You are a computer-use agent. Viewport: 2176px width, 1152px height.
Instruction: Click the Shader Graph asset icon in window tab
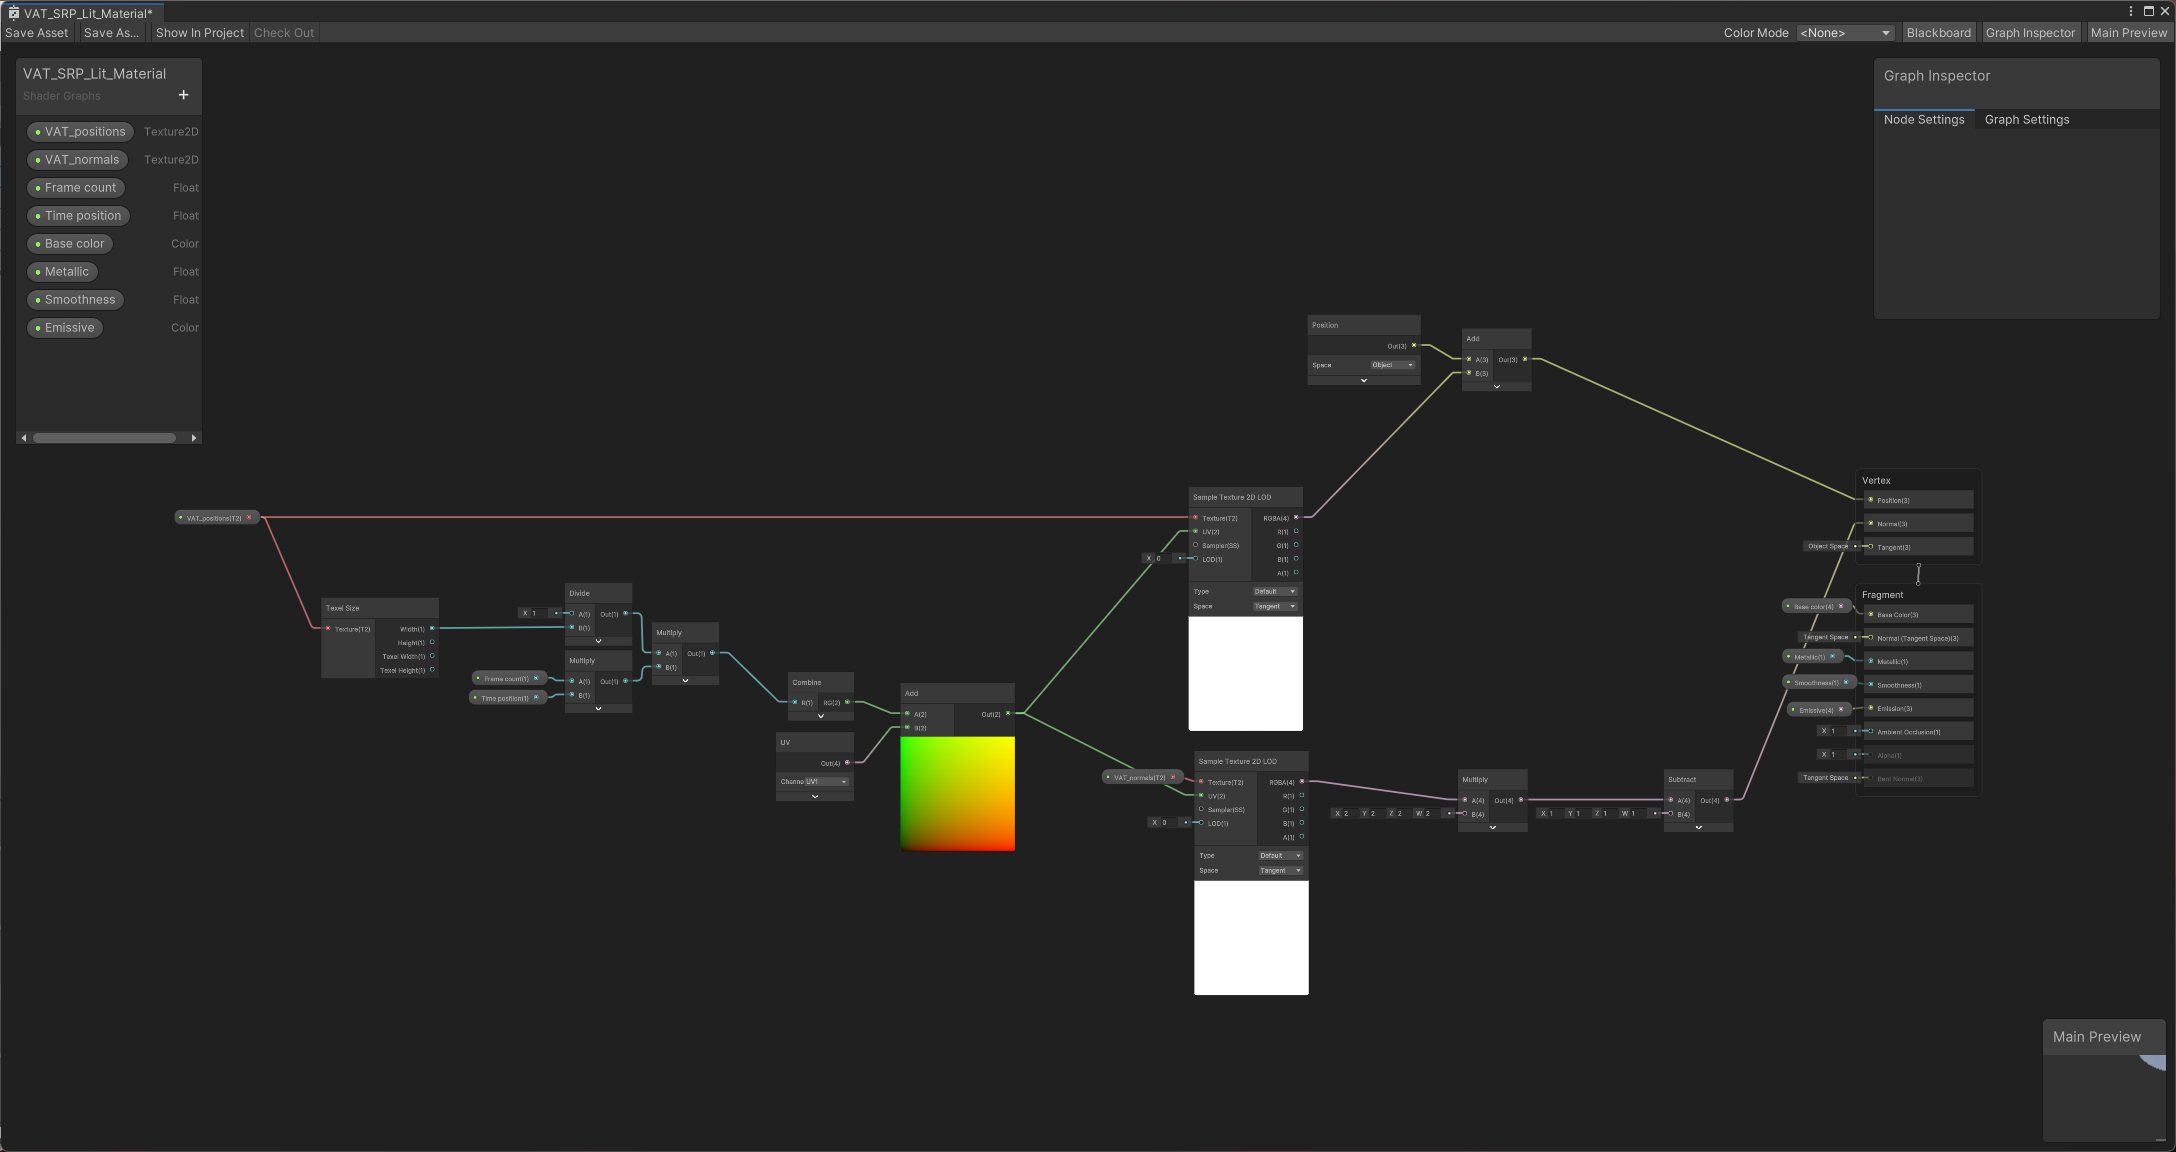(13, 13)
